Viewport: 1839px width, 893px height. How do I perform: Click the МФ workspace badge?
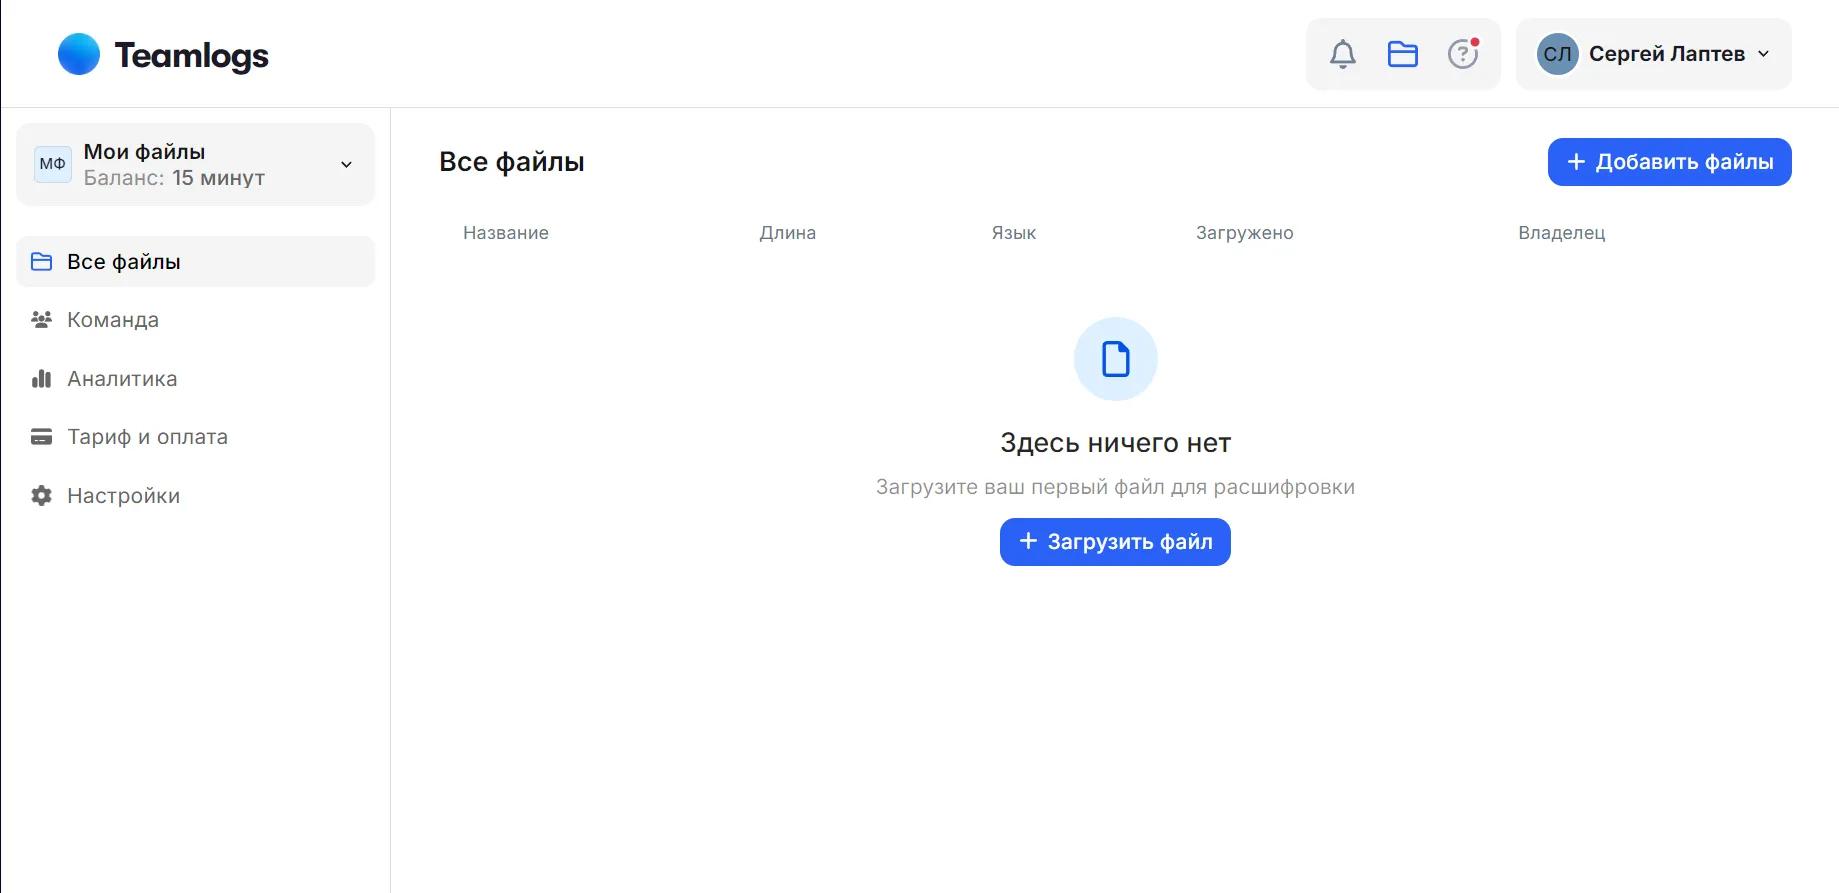click(x=53, y=164)
